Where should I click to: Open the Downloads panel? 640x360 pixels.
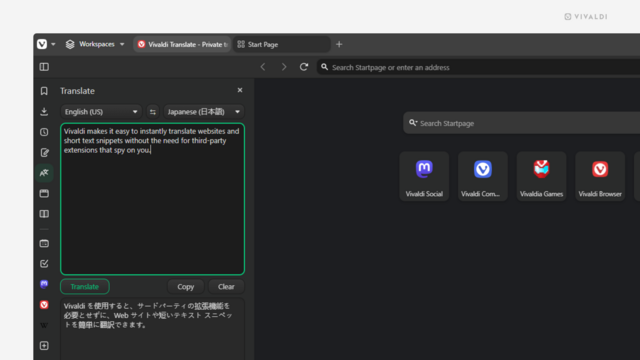(x=44, y=111)
